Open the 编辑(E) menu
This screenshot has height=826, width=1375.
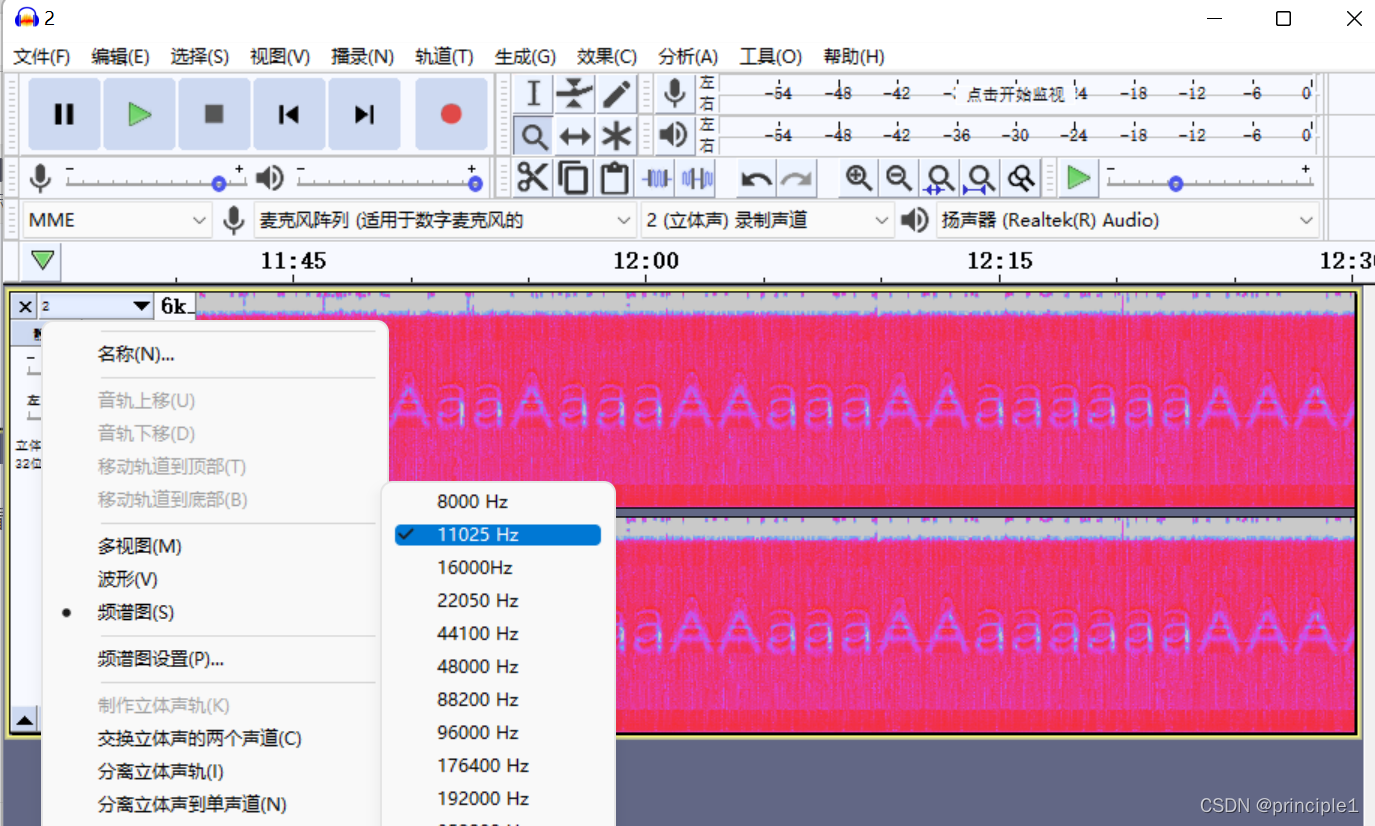click(x=120, y=57)
